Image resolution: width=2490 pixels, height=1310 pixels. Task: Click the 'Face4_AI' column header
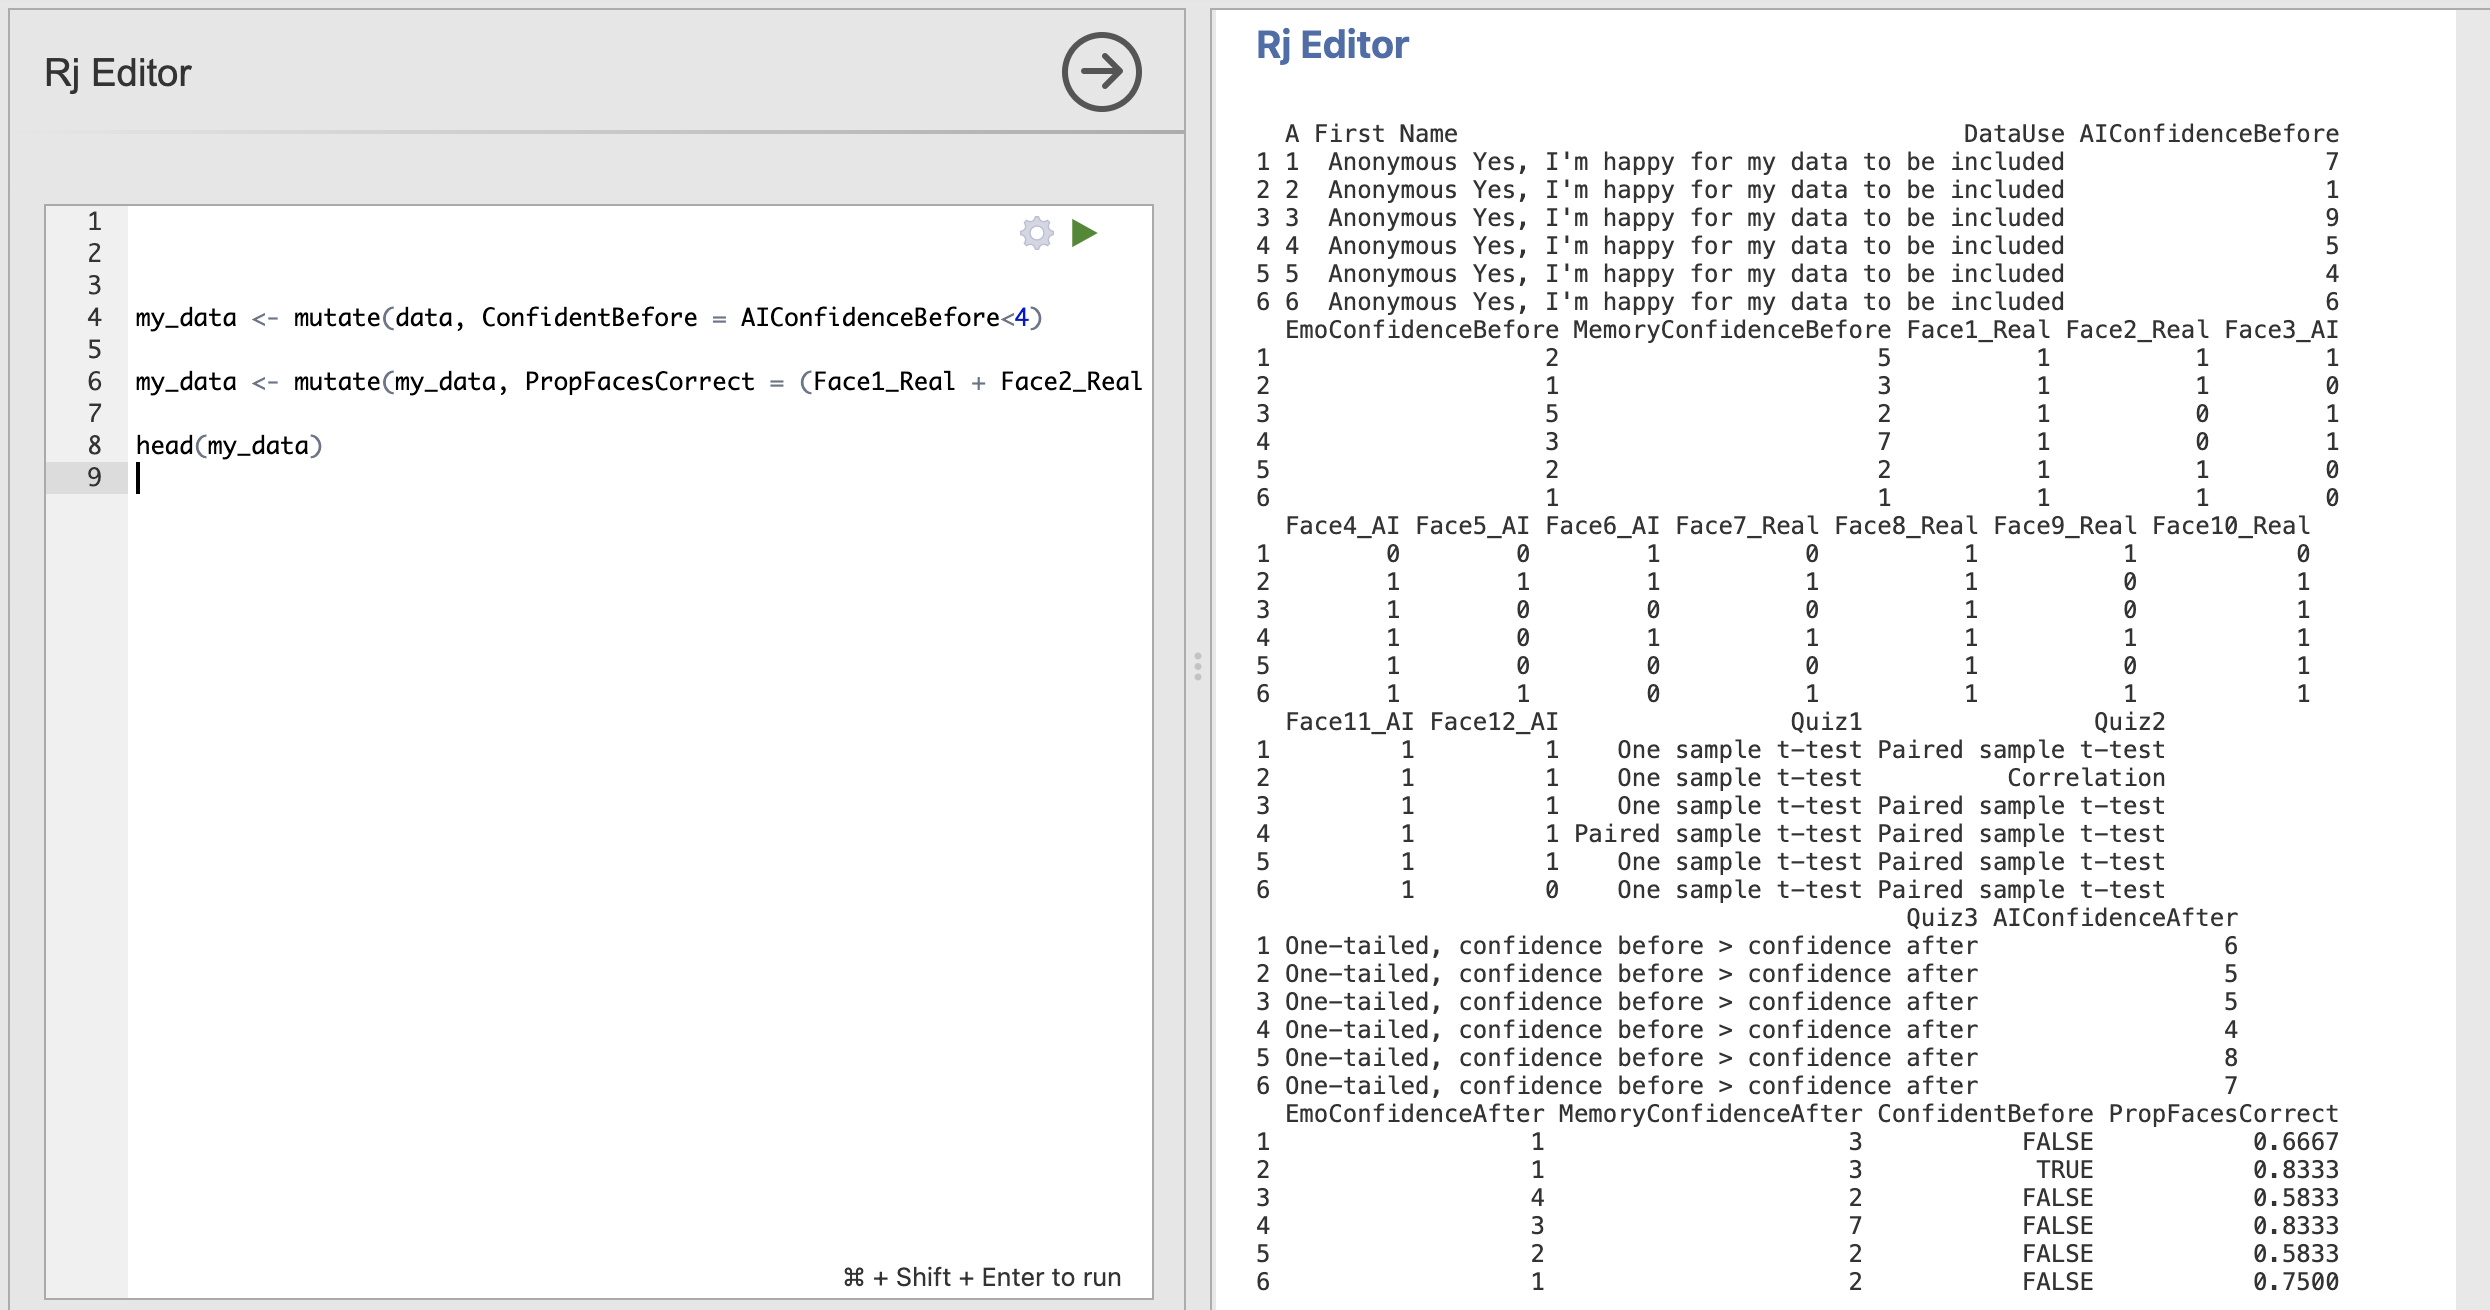[x=1342, y=526]
